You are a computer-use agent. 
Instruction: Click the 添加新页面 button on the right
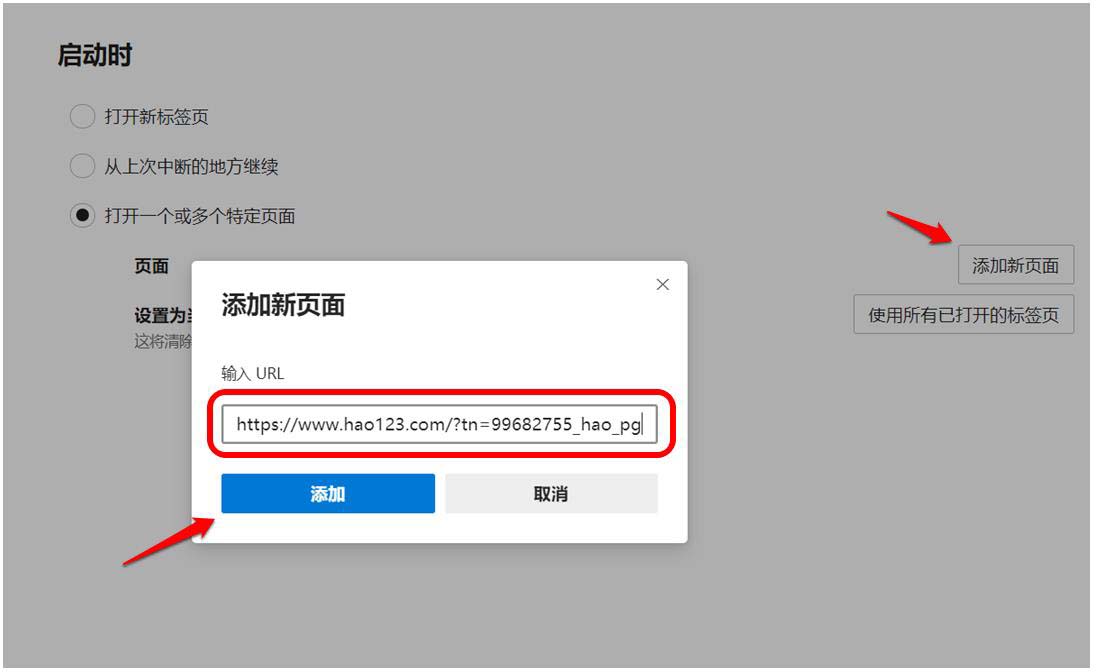[x=1015, y=265]
